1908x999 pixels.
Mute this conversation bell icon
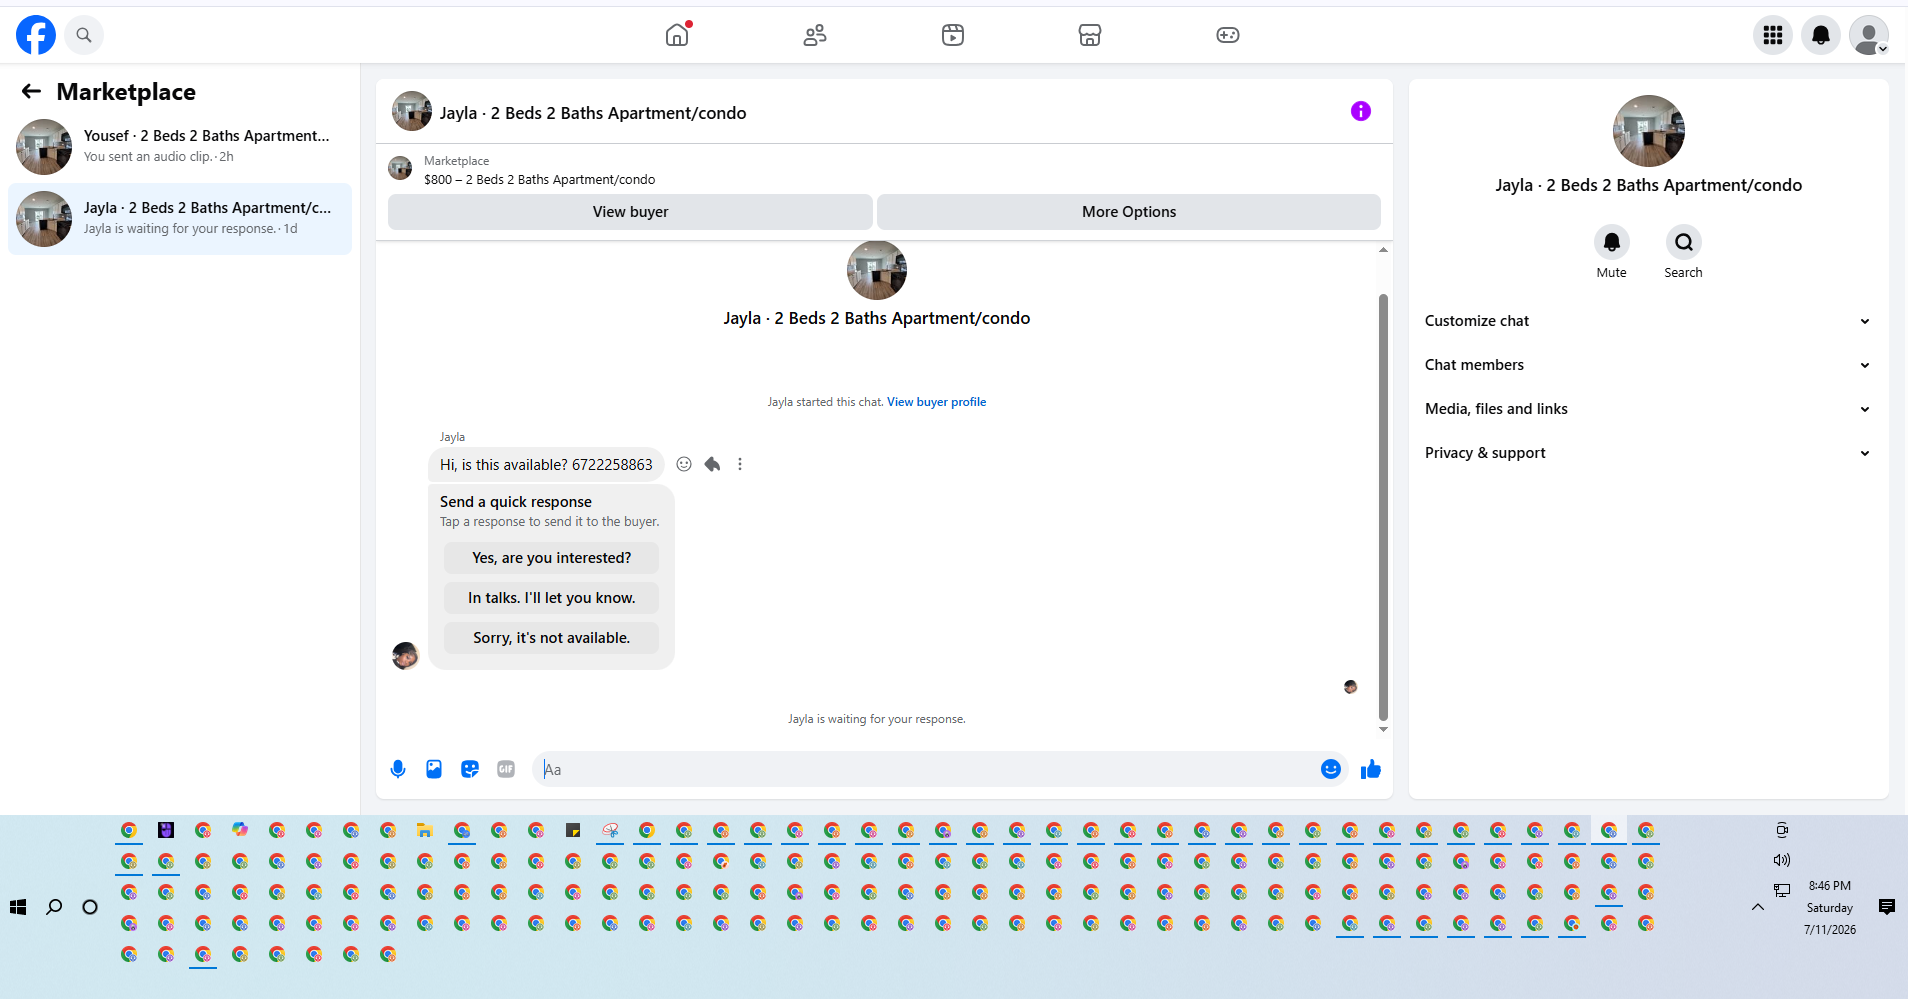click(x=1612, y=242)
